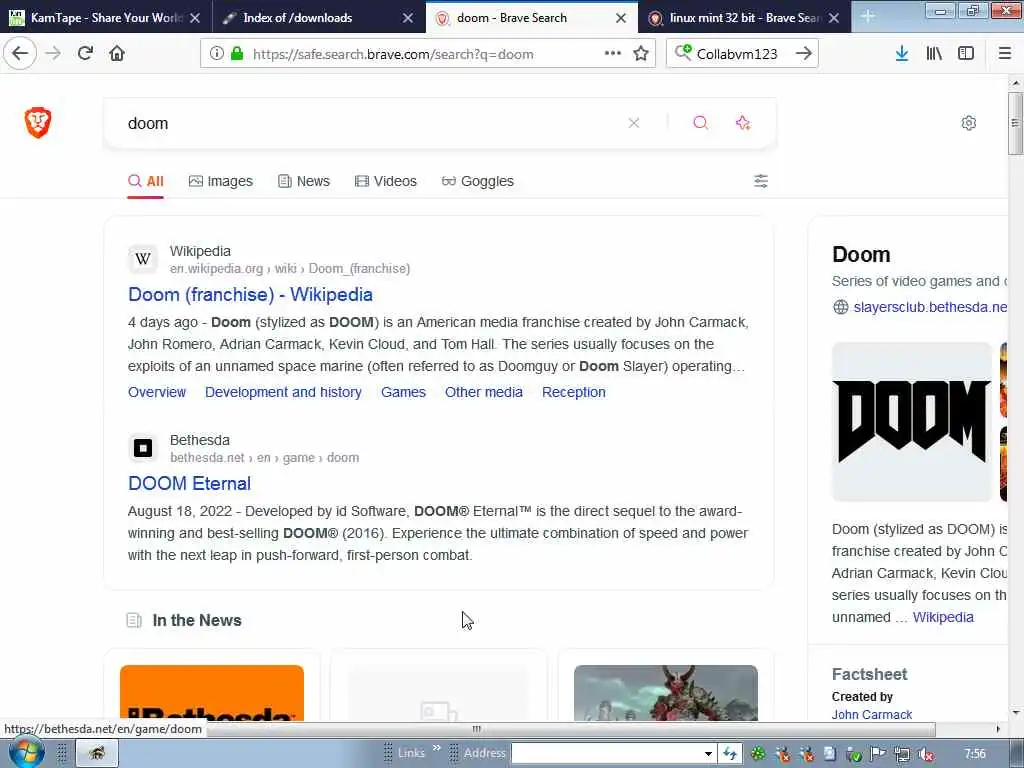Switch to the linux mint 32 bit tab
This screenshot has width=1024, height=768.
coord(744,18)
